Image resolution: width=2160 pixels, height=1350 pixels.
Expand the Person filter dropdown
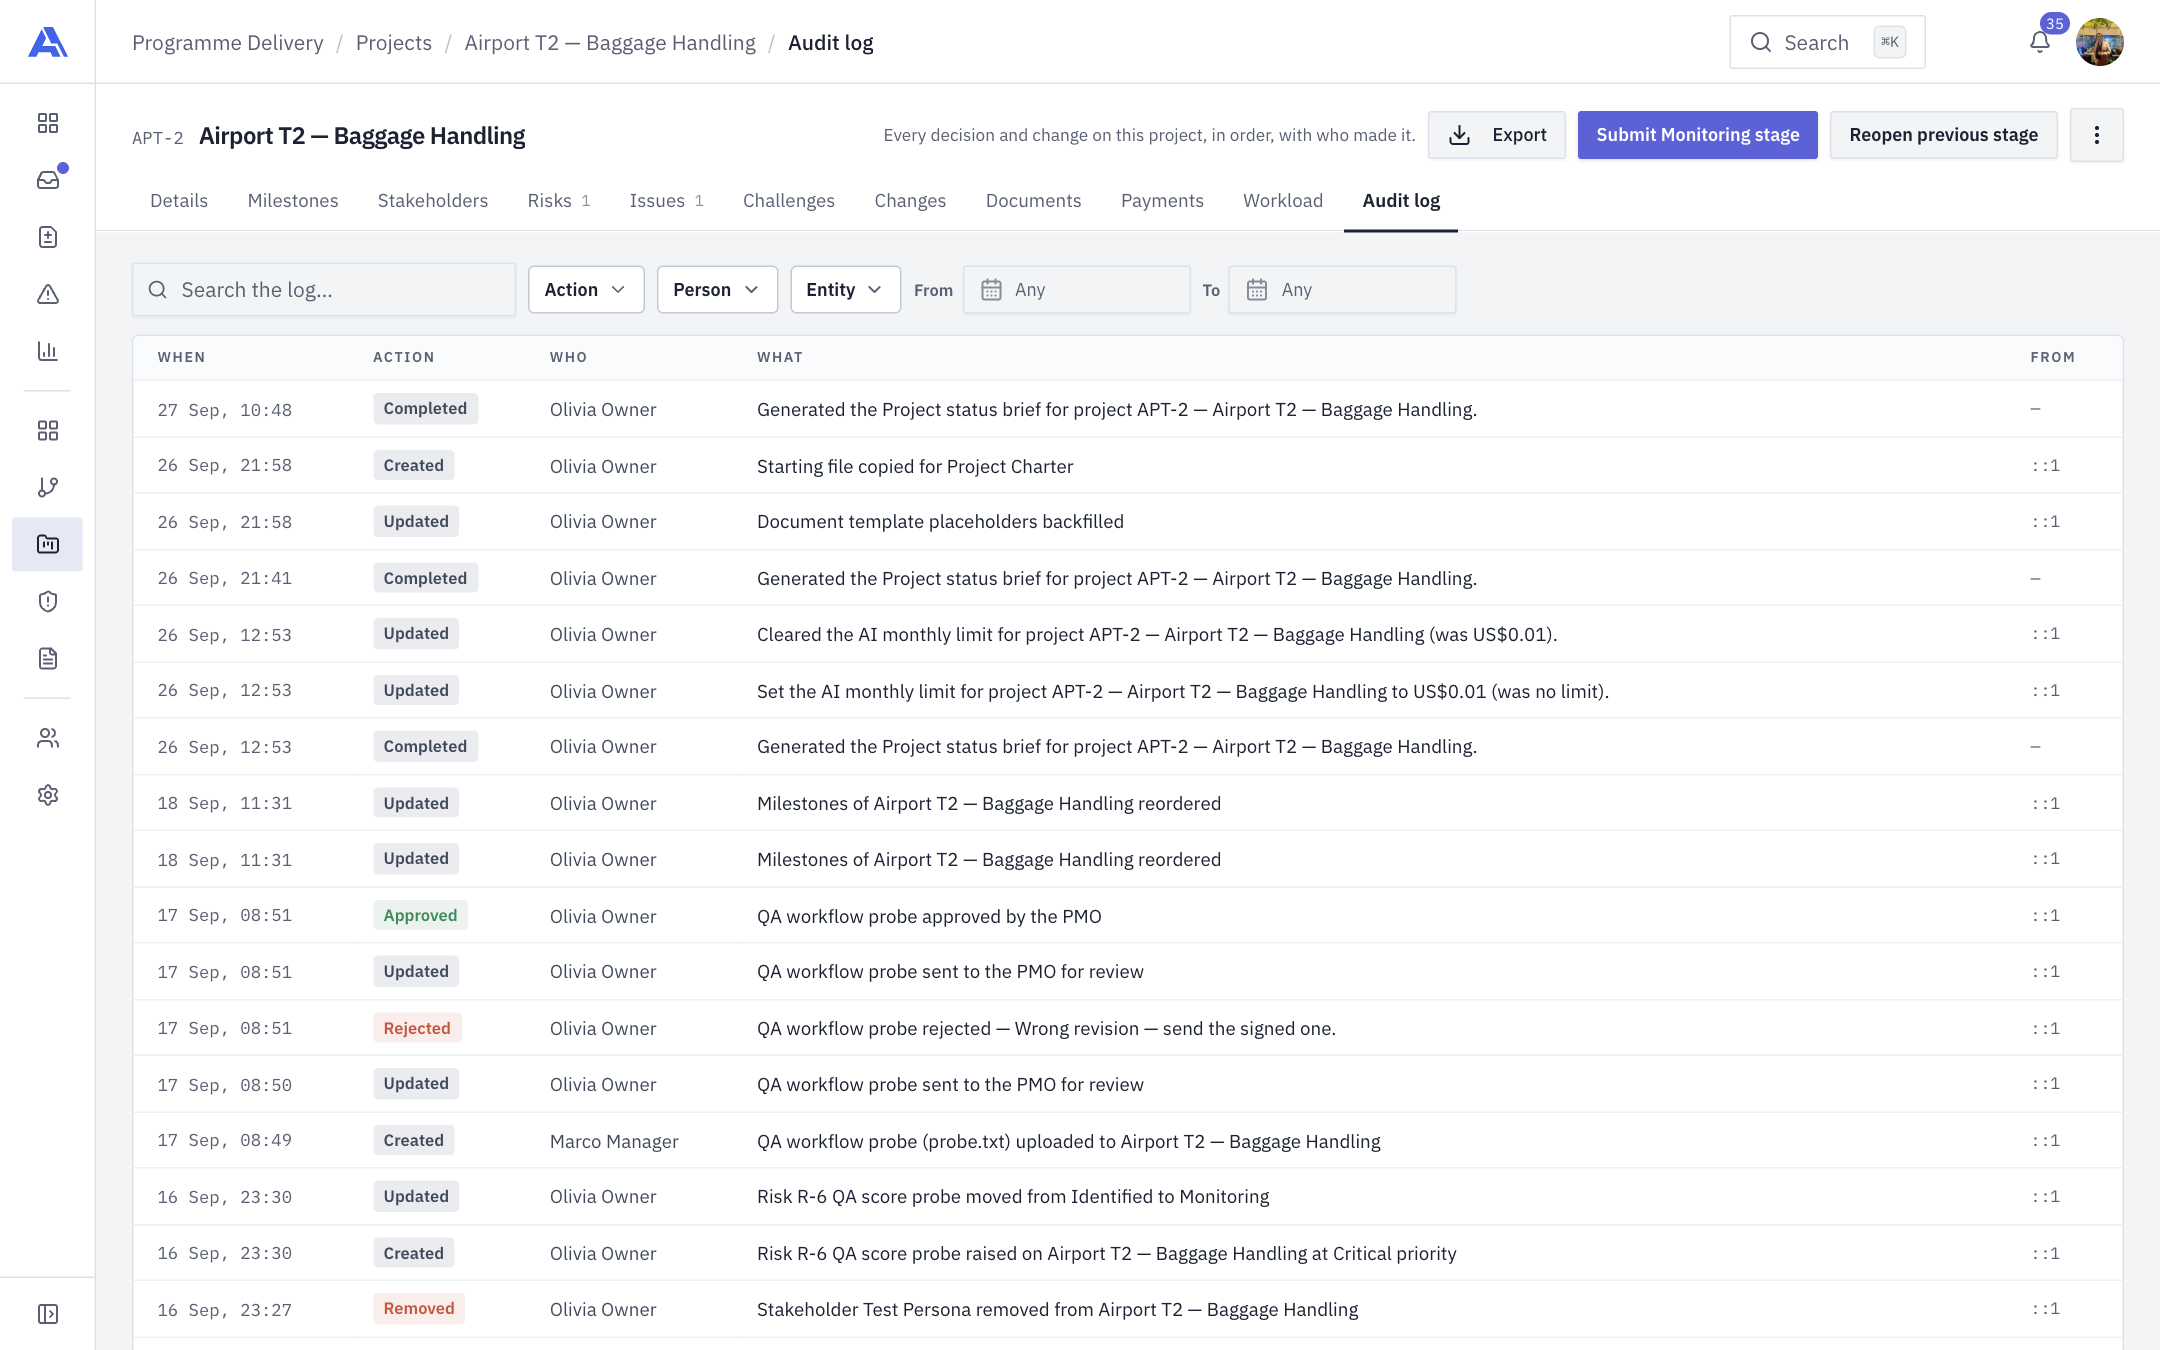point(717,290)
